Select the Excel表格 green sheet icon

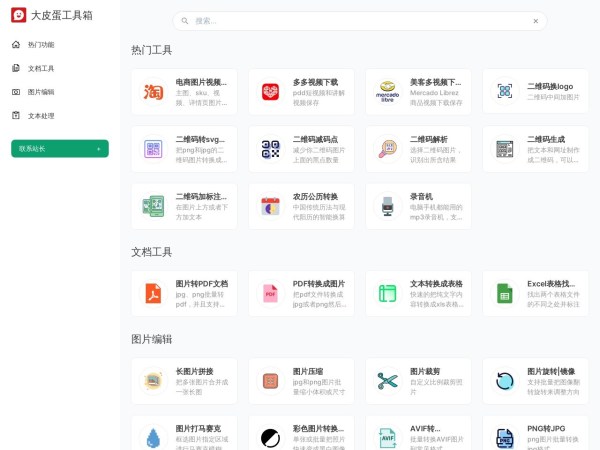point(504,294)
